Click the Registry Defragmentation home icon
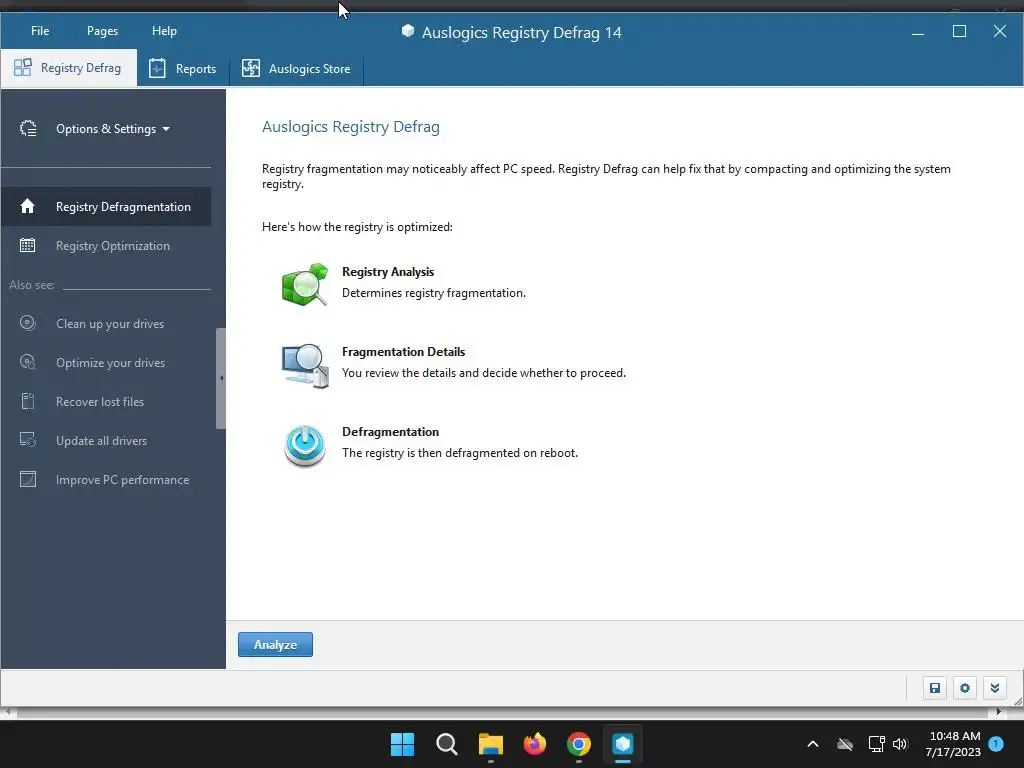 pyautogui.click(x=27, y=206)
